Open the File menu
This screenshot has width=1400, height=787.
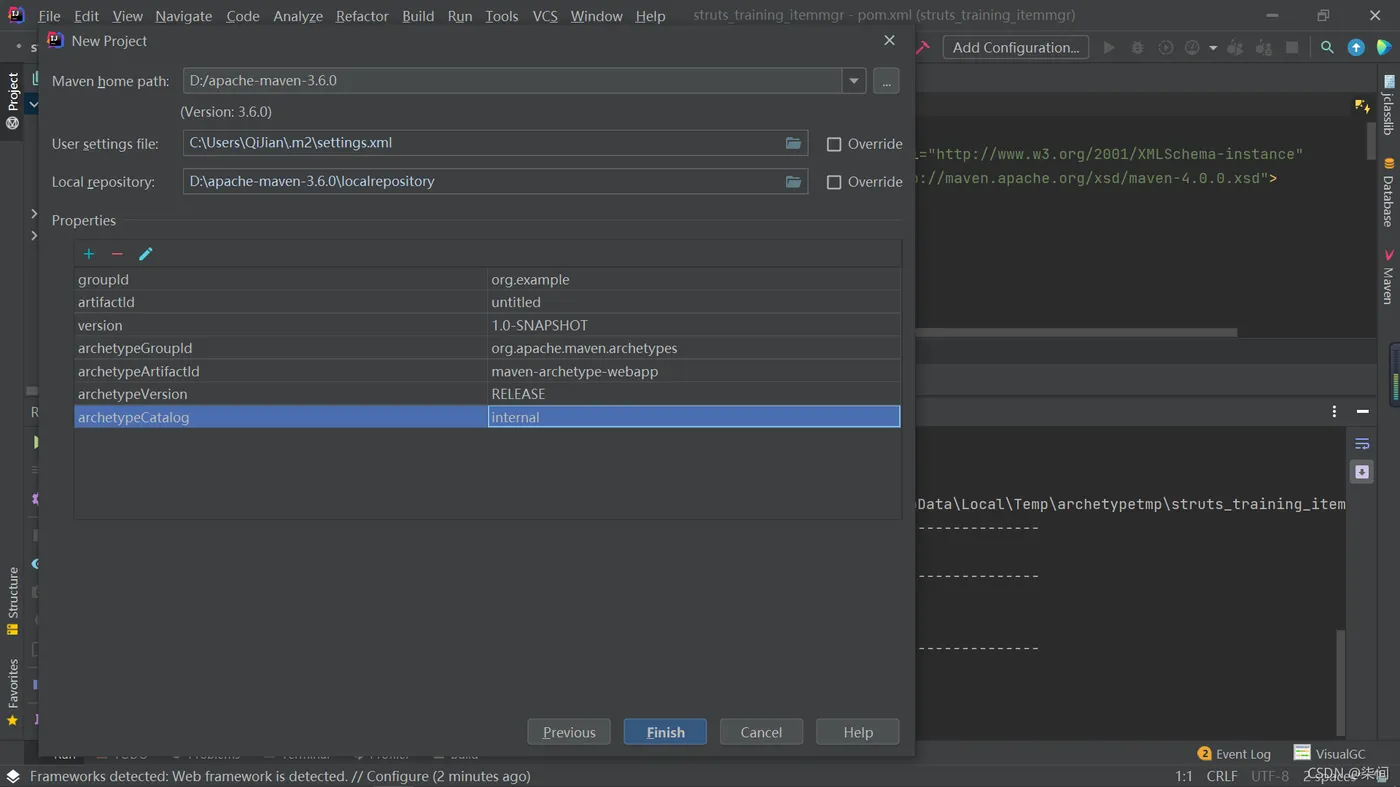49,16
